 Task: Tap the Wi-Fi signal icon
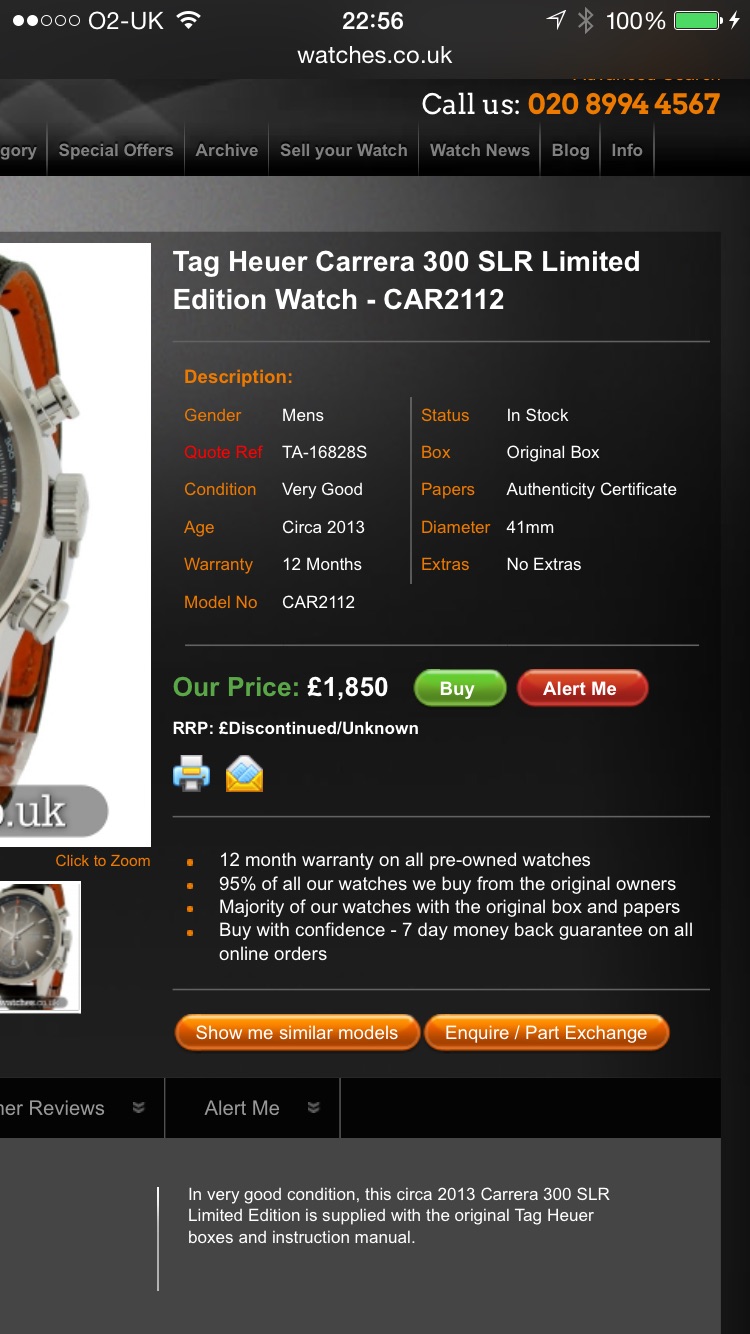pyautogui.click(x=187, y=20)
